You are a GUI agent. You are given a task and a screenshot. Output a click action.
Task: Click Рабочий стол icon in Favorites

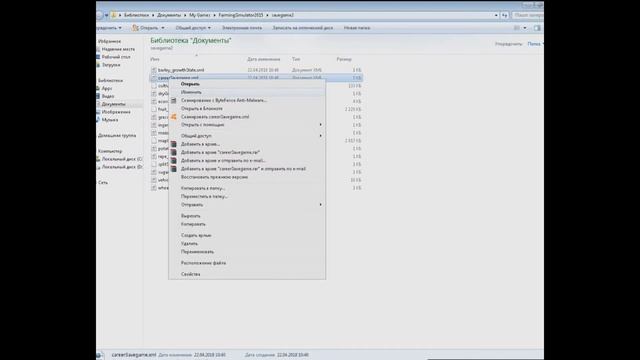point(98,57)
